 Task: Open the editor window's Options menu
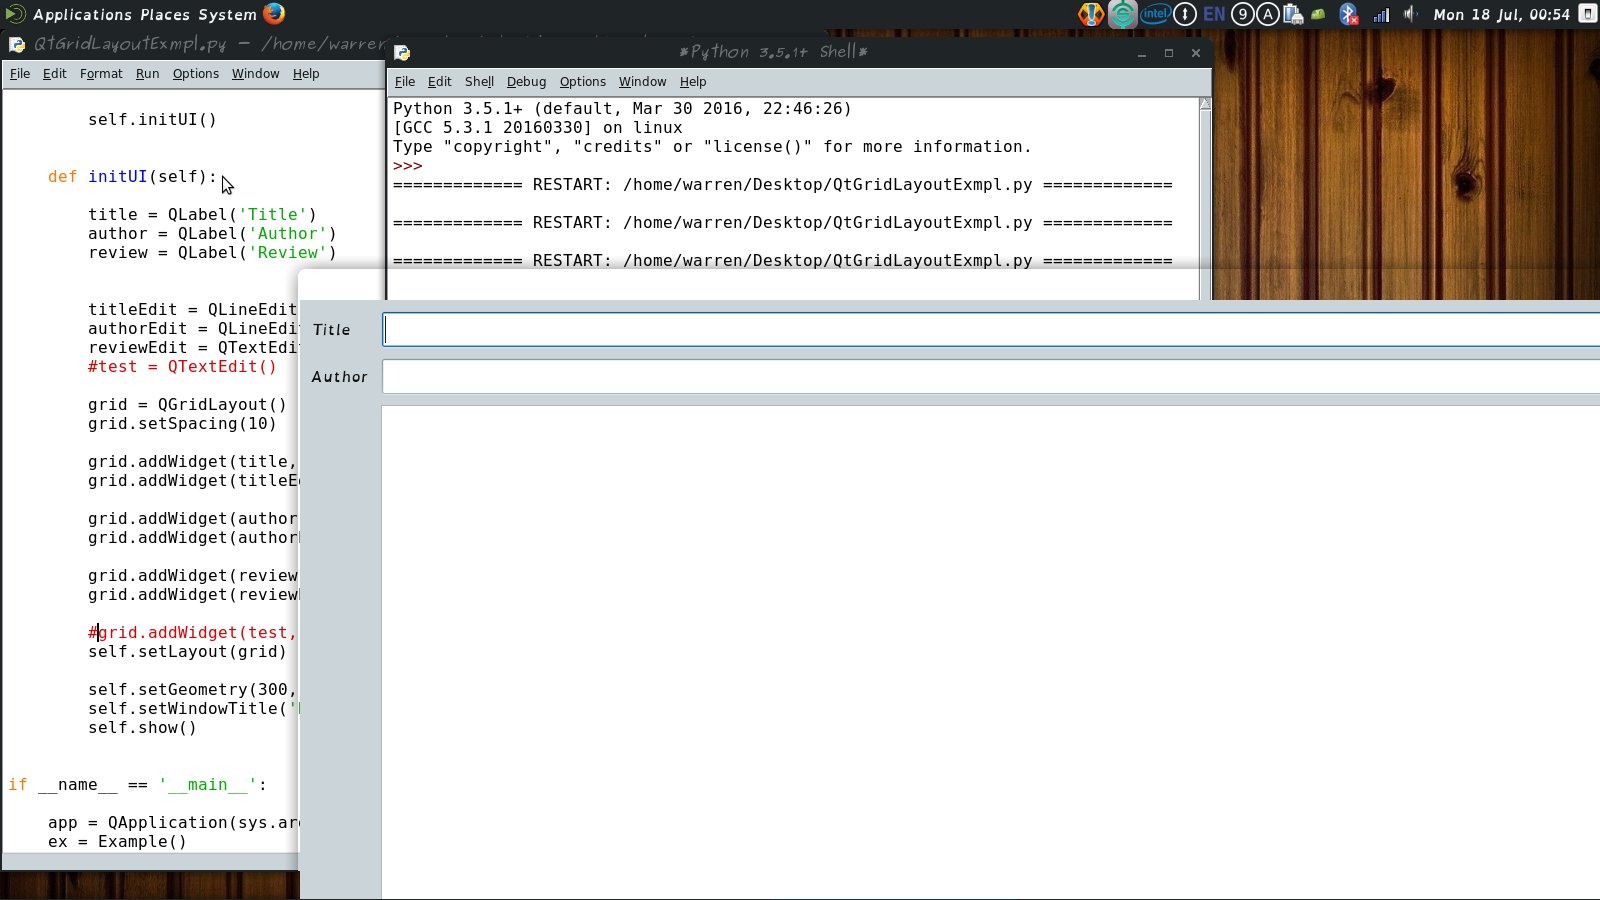[x=195, y=74]
